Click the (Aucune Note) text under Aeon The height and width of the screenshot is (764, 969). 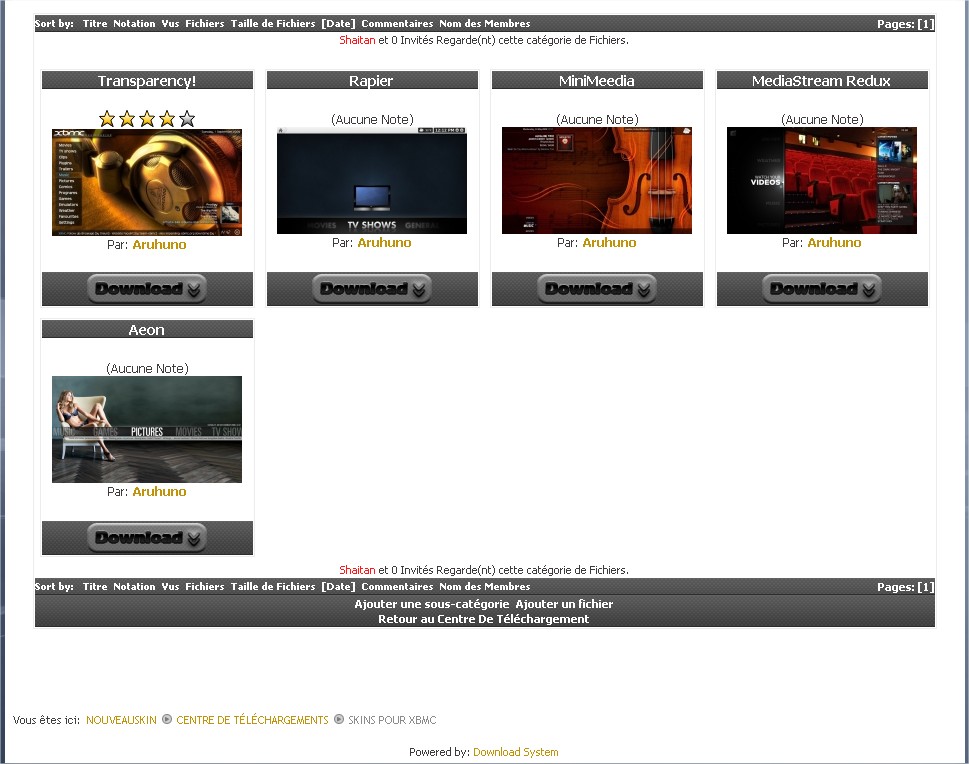(x=147, y=368)
